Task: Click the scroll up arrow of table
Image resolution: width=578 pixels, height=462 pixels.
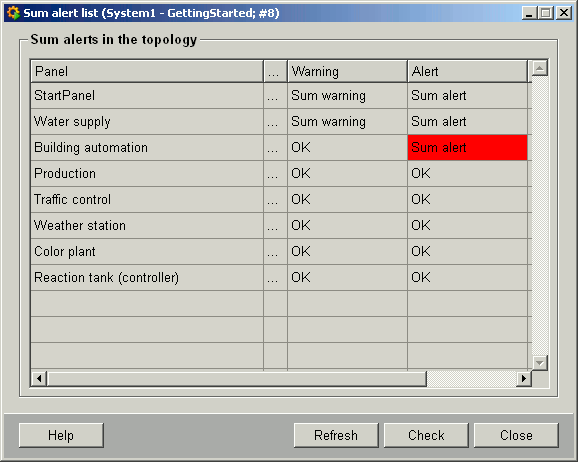Action: [539, 68]
